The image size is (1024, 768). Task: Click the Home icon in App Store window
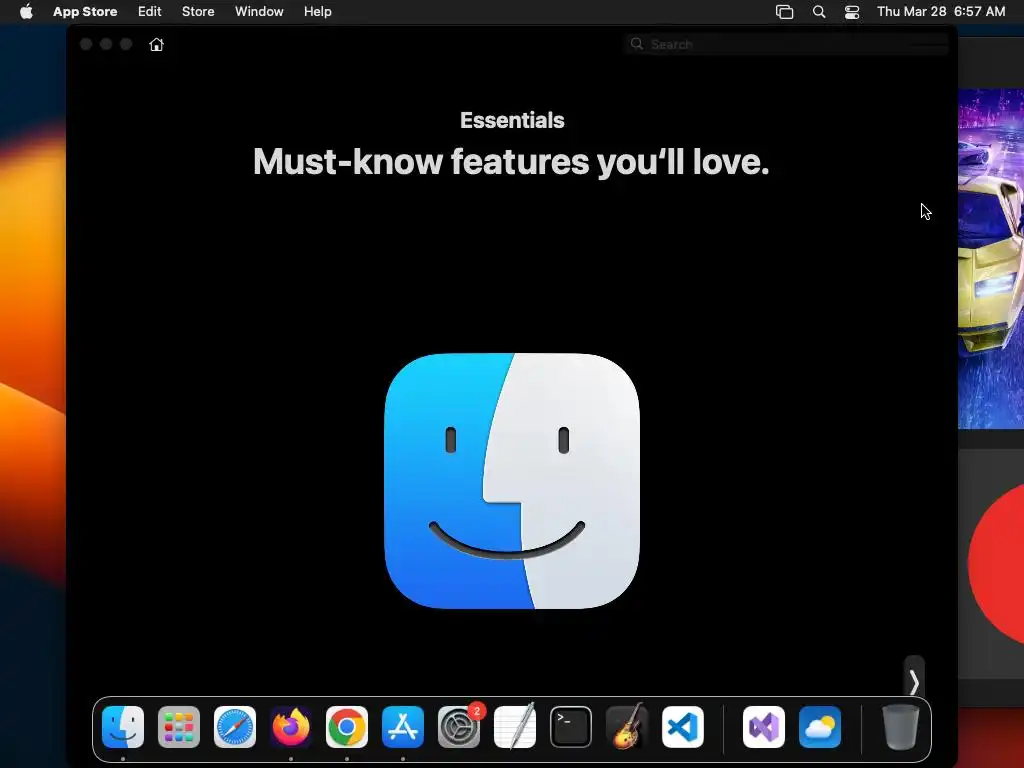click(x=156, y=44)
